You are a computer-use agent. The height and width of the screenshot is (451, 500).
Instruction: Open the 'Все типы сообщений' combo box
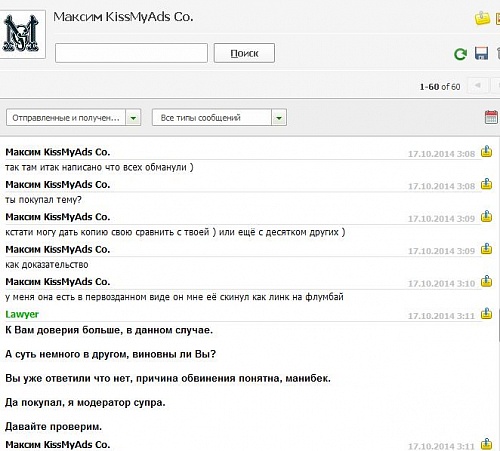pyautogui.click(x=219, y=118)
